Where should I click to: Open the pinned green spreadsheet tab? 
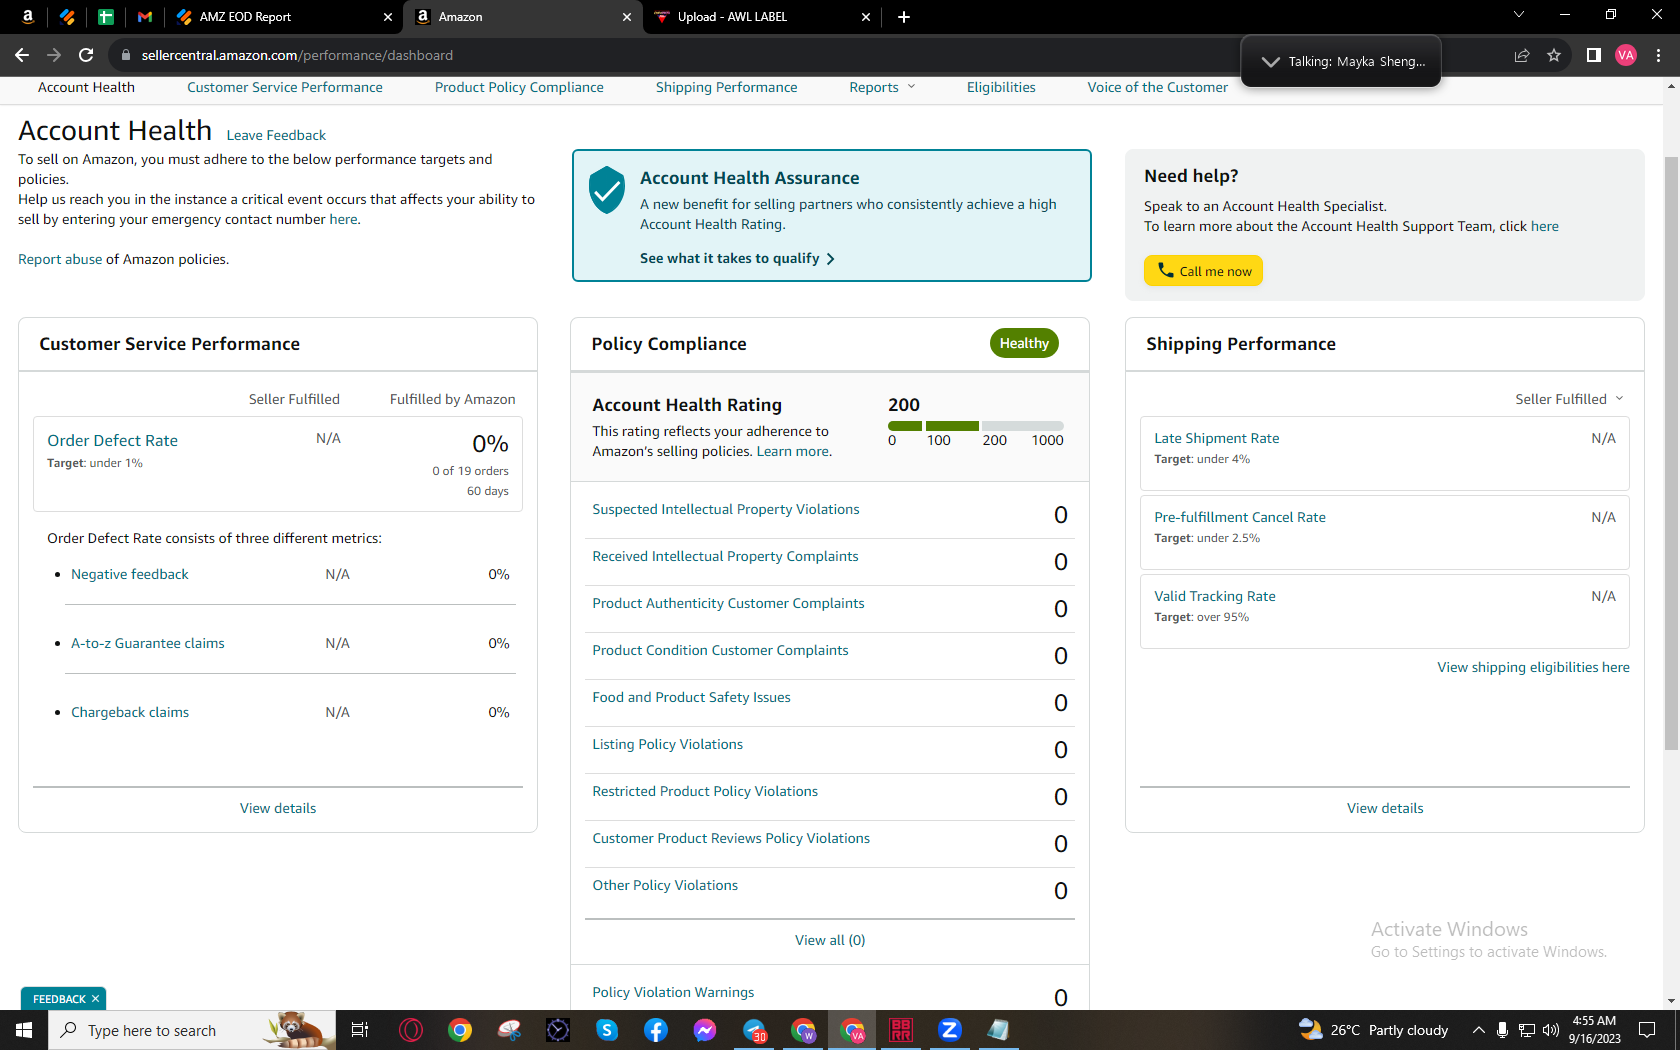click(106, 17)
